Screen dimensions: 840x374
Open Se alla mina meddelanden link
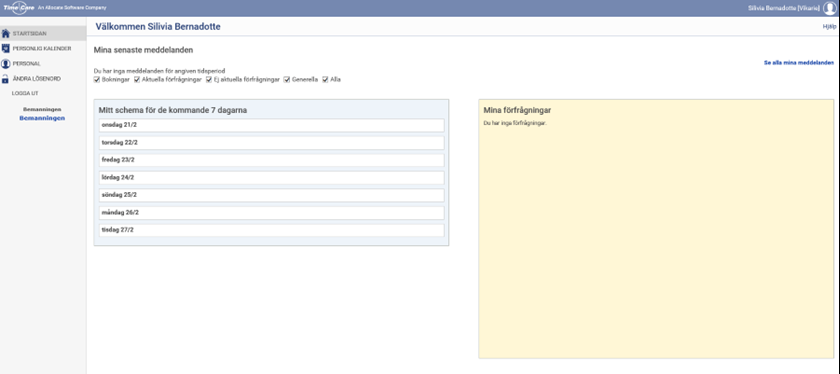coord(799,63)
